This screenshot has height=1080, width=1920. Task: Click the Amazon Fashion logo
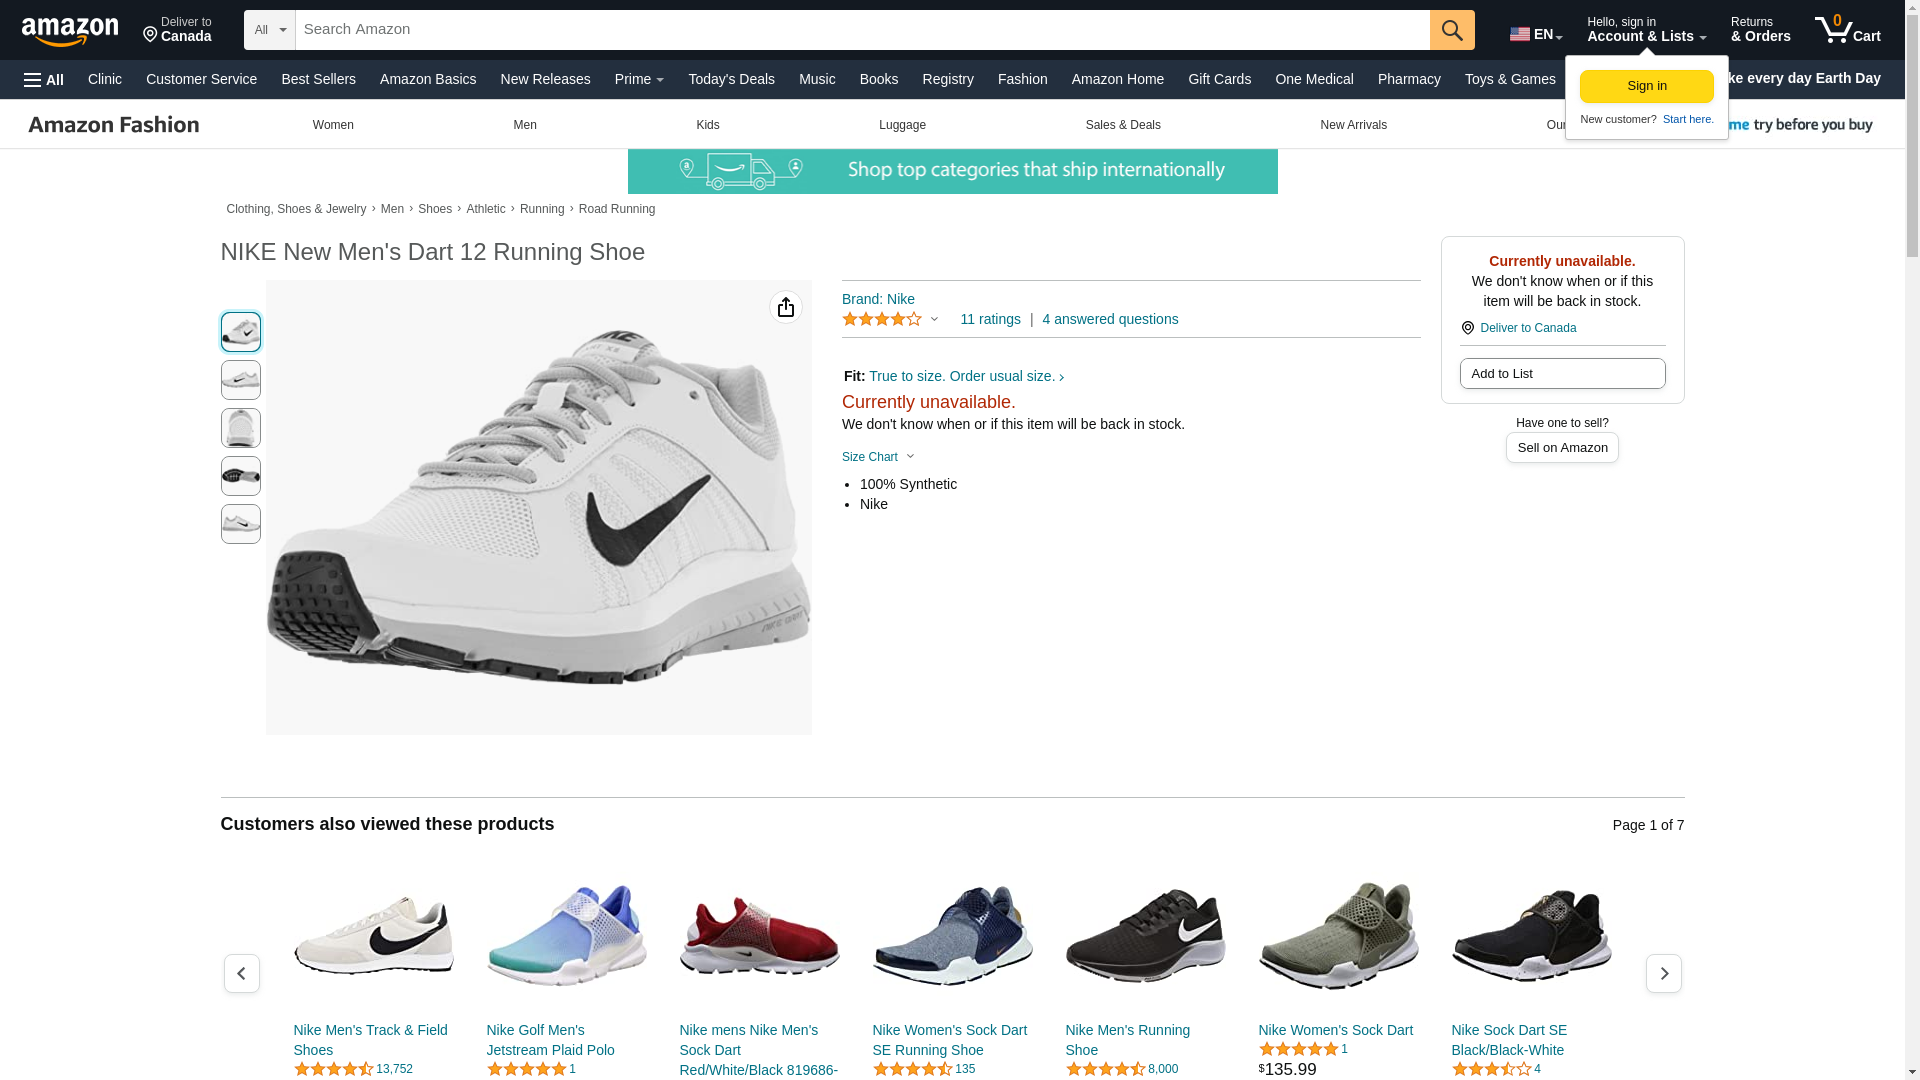click(x=114, y=125)
